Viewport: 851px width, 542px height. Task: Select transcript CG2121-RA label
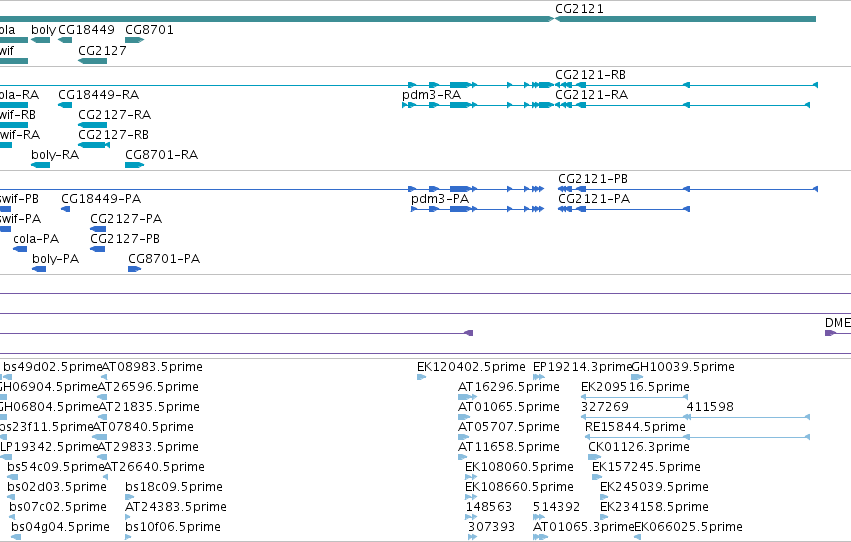tap(592, 95)
